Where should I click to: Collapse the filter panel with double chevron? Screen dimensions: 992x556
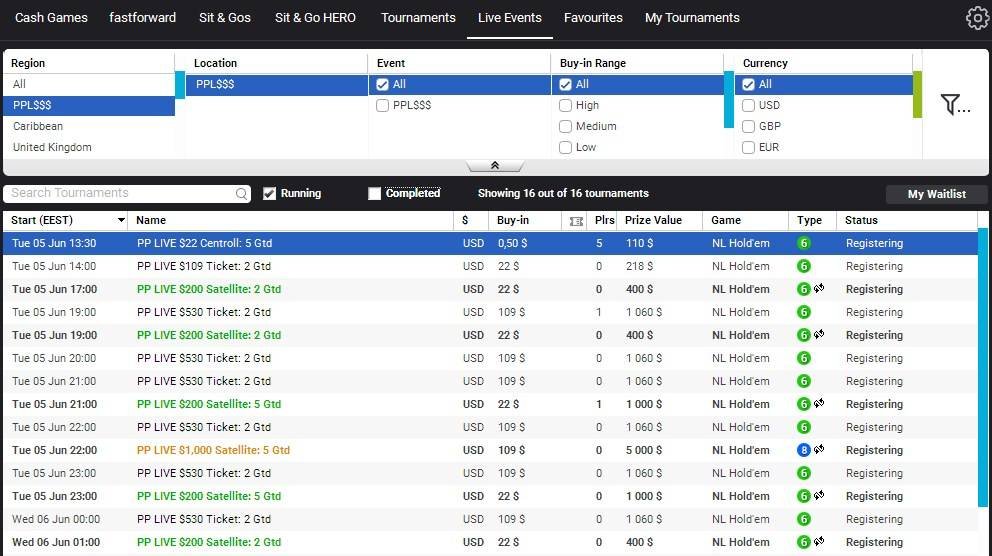click(494, 166)
